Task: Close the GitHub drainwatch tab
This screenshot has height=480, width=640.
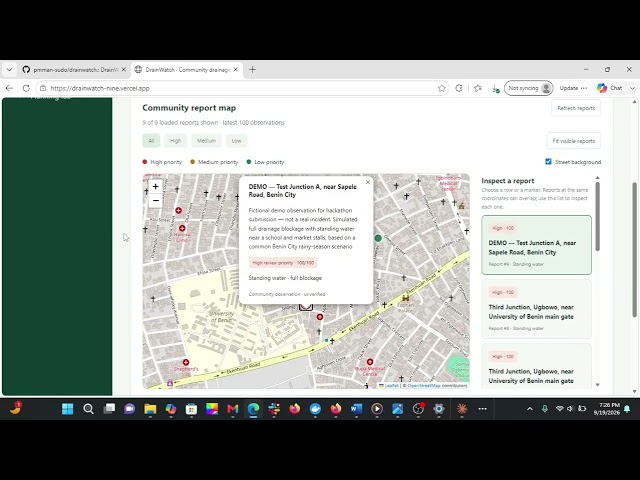Action: click(x=124, y=70)
